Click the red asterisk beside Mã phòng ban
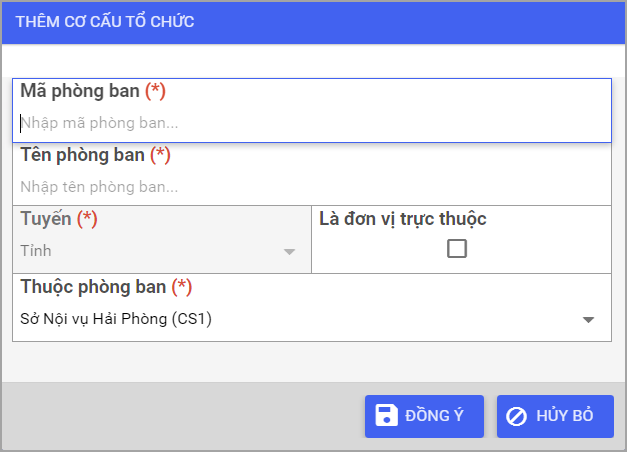Screen dimensions: 627x452 [155, 91]
